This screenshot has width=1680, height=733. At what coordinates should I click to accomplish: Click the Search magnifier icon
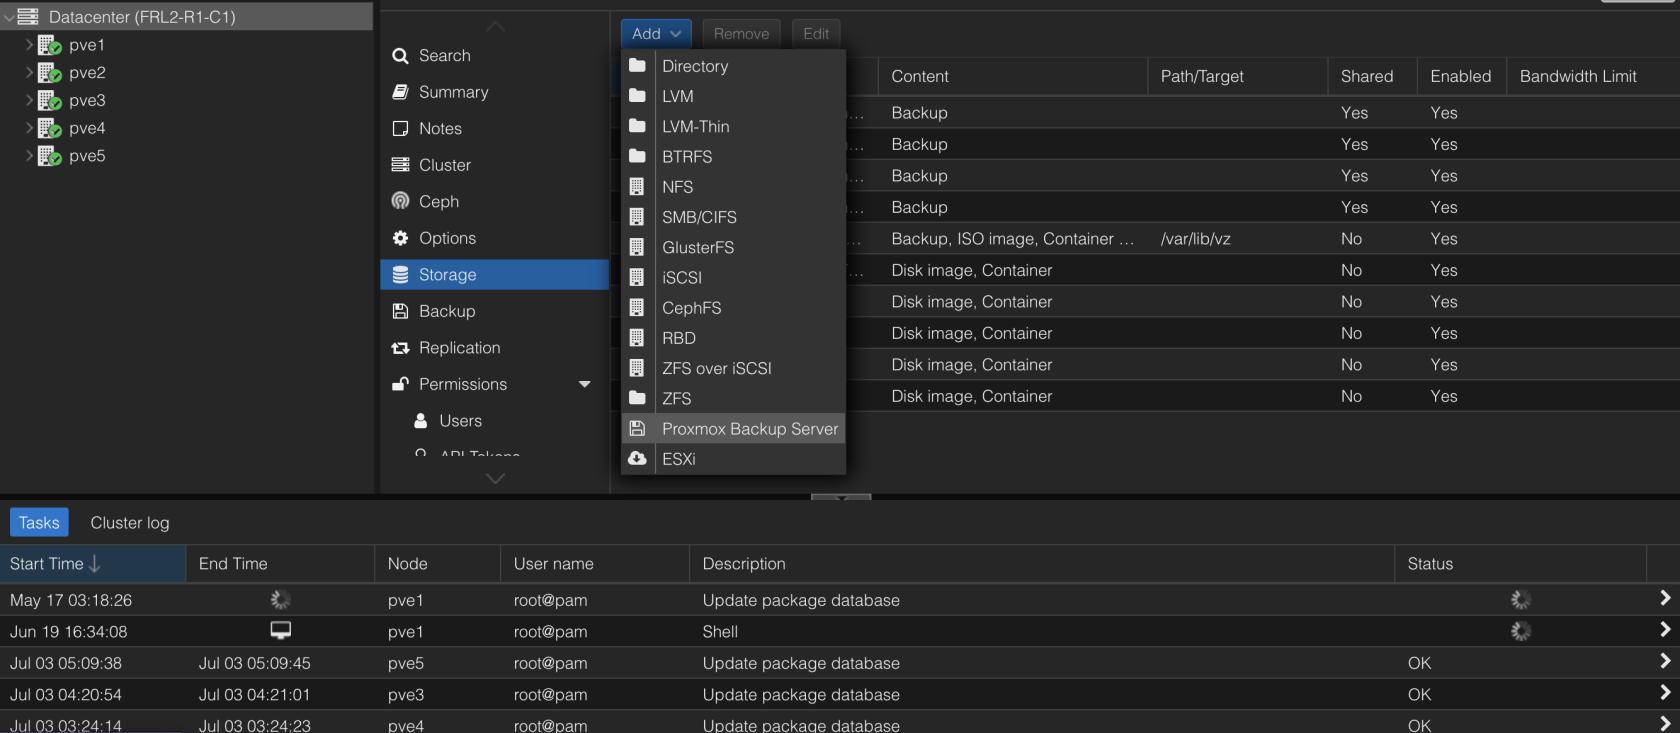coord(400,56)
